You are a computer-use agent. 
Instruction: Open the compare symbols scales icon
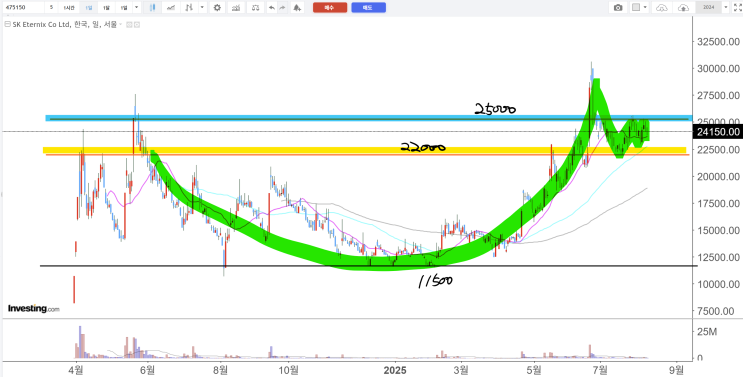[x=255, y=8]
